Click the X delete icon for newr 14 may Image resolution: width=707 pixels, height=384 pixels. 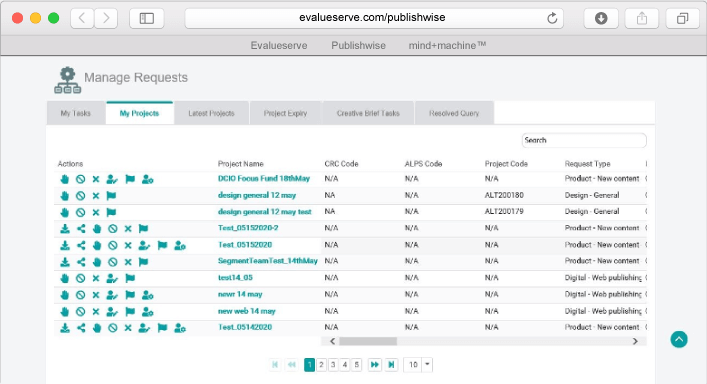pyautogui.click(x=96, y=295)
